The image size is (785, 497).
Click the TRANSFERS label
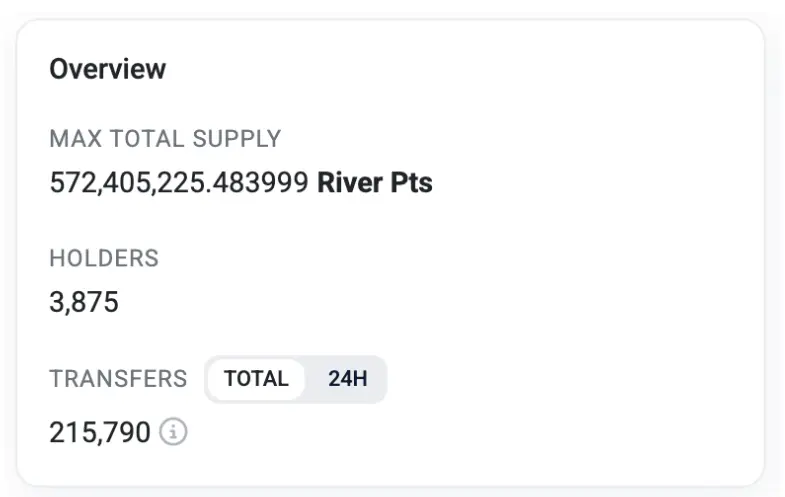pos(118,379)
